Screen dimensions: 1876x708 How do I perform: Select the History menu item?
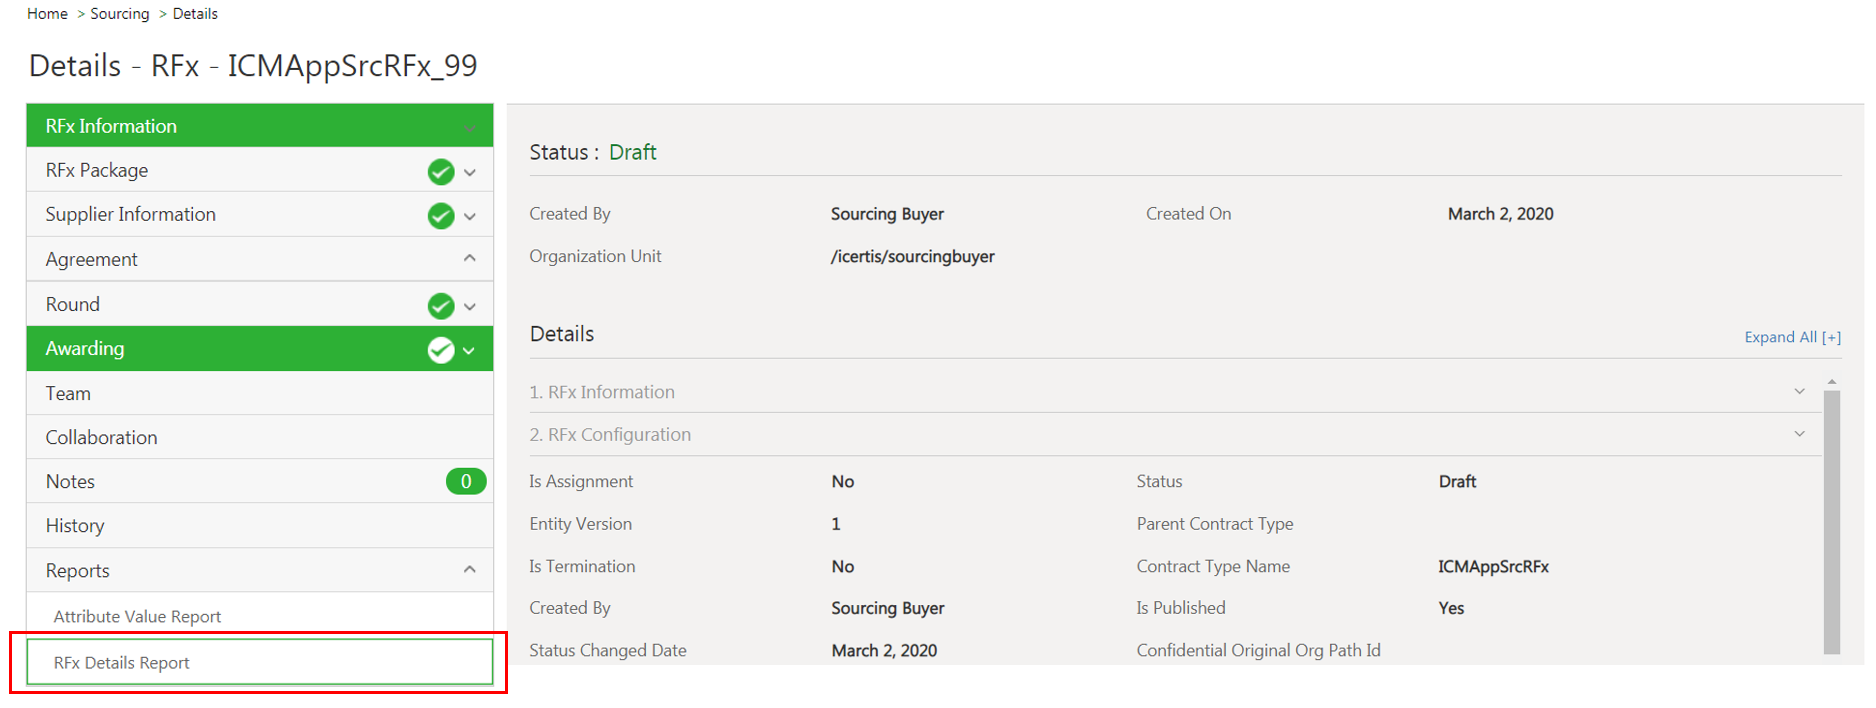pyautogui.click(x=75, y=526)
